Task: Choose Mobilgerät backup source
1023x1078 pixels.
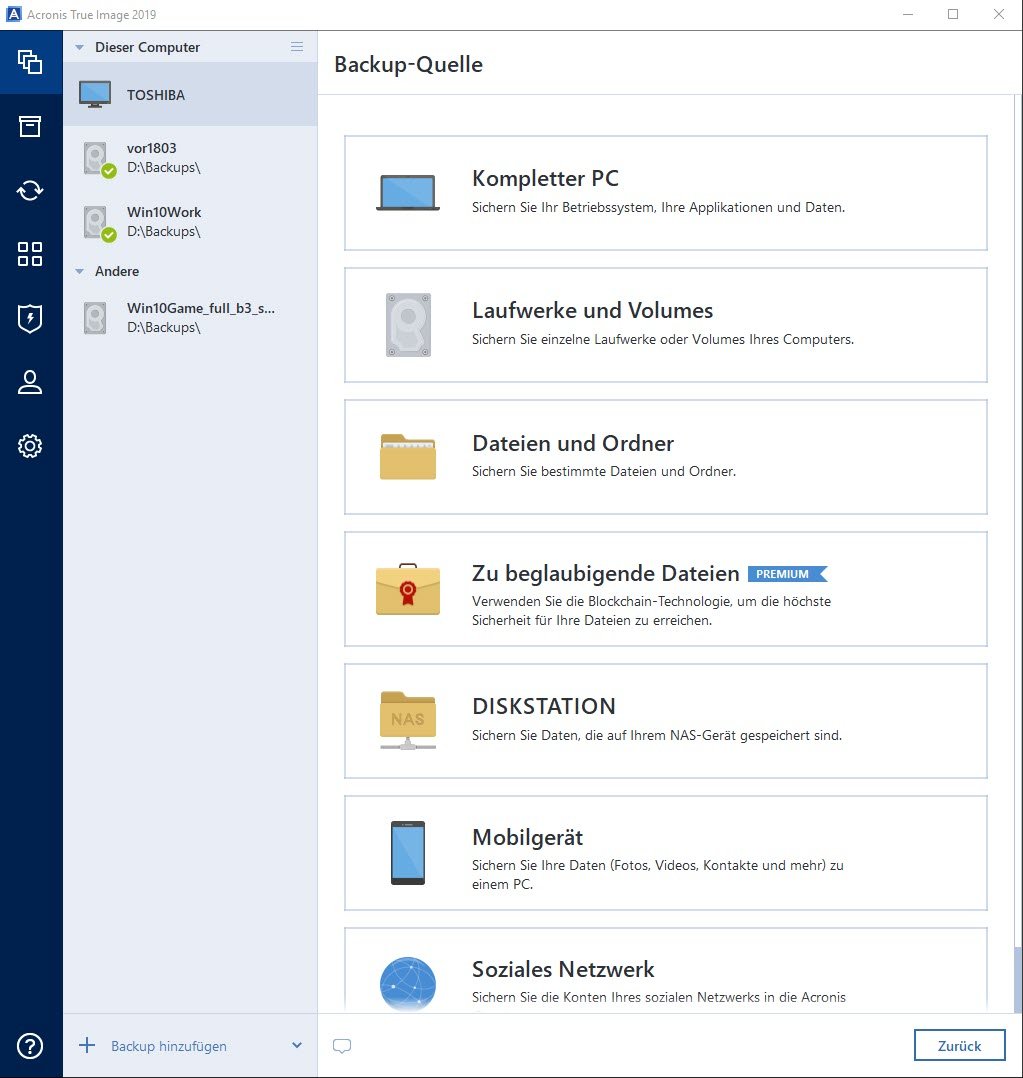Action: (x=666, y=853)
